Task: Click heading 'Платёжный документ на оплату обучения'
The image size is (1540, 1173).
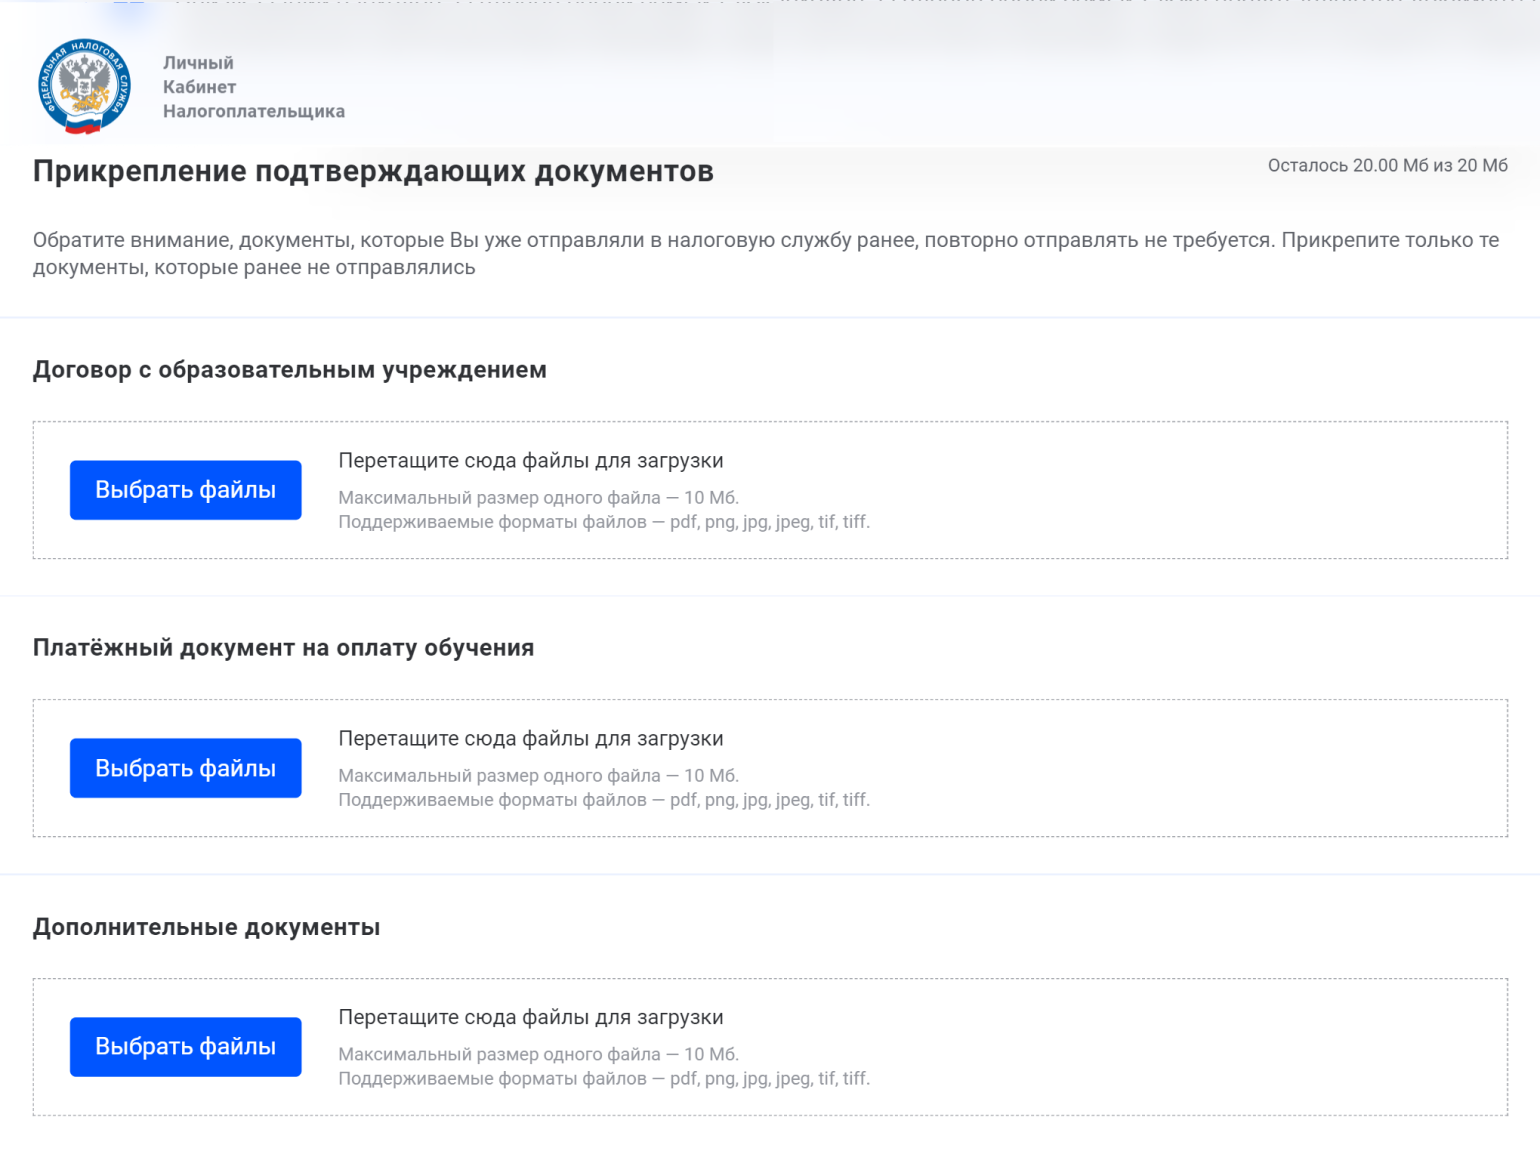Action: tap(284, 648)
